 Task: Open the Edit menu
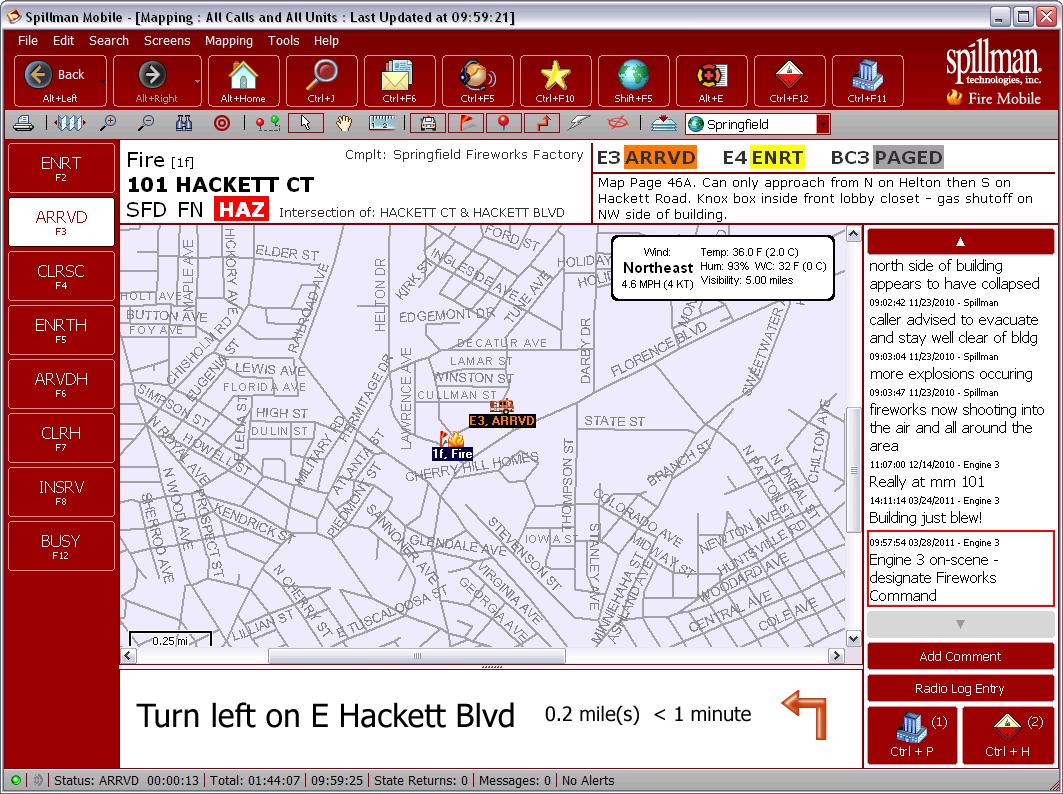tap(63, 41)
